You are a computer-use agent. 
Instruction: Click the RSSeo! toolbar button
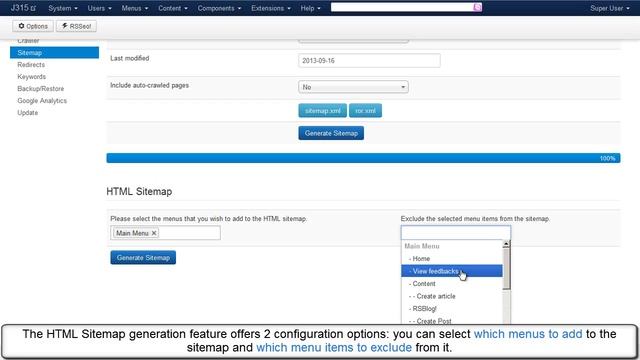76,26
